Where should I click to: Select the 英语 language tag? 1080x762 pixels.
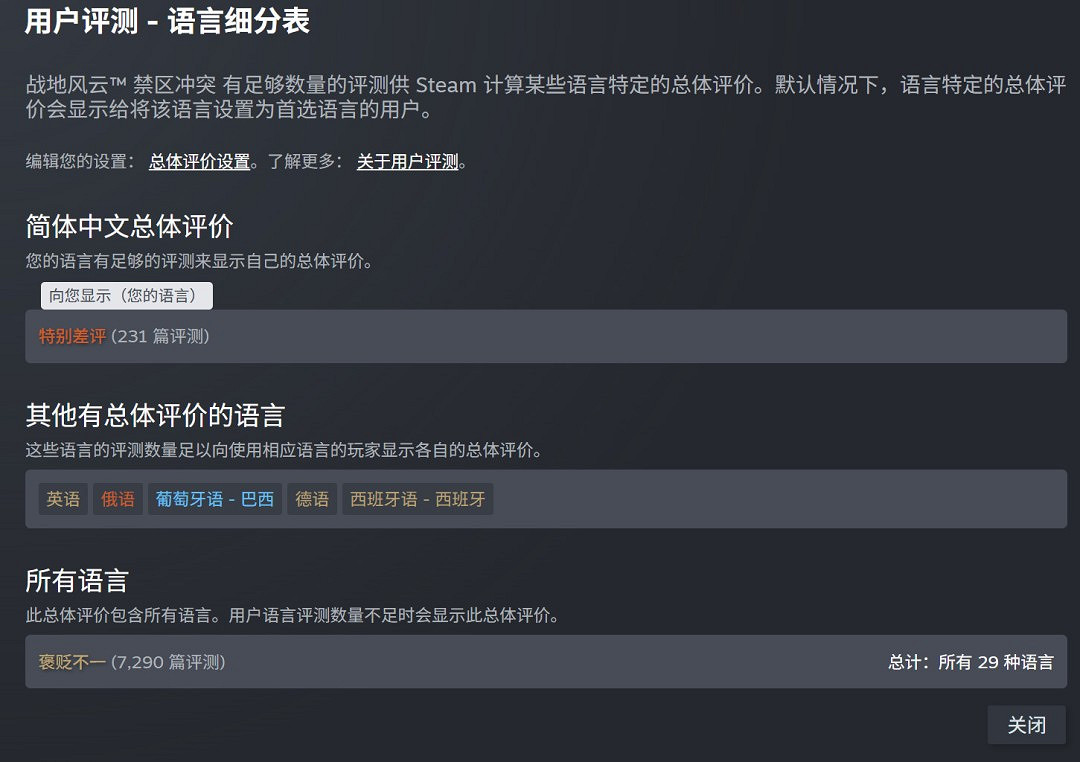63,499
